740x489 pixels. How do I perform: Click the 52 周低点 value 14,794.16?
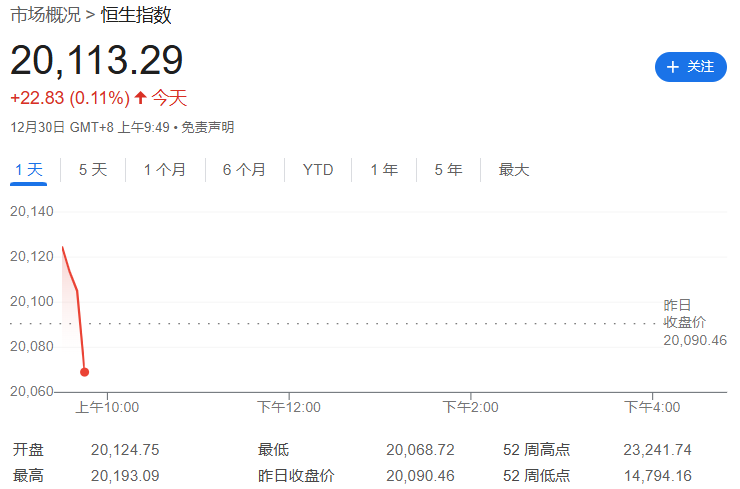click(x=657, y=476)
